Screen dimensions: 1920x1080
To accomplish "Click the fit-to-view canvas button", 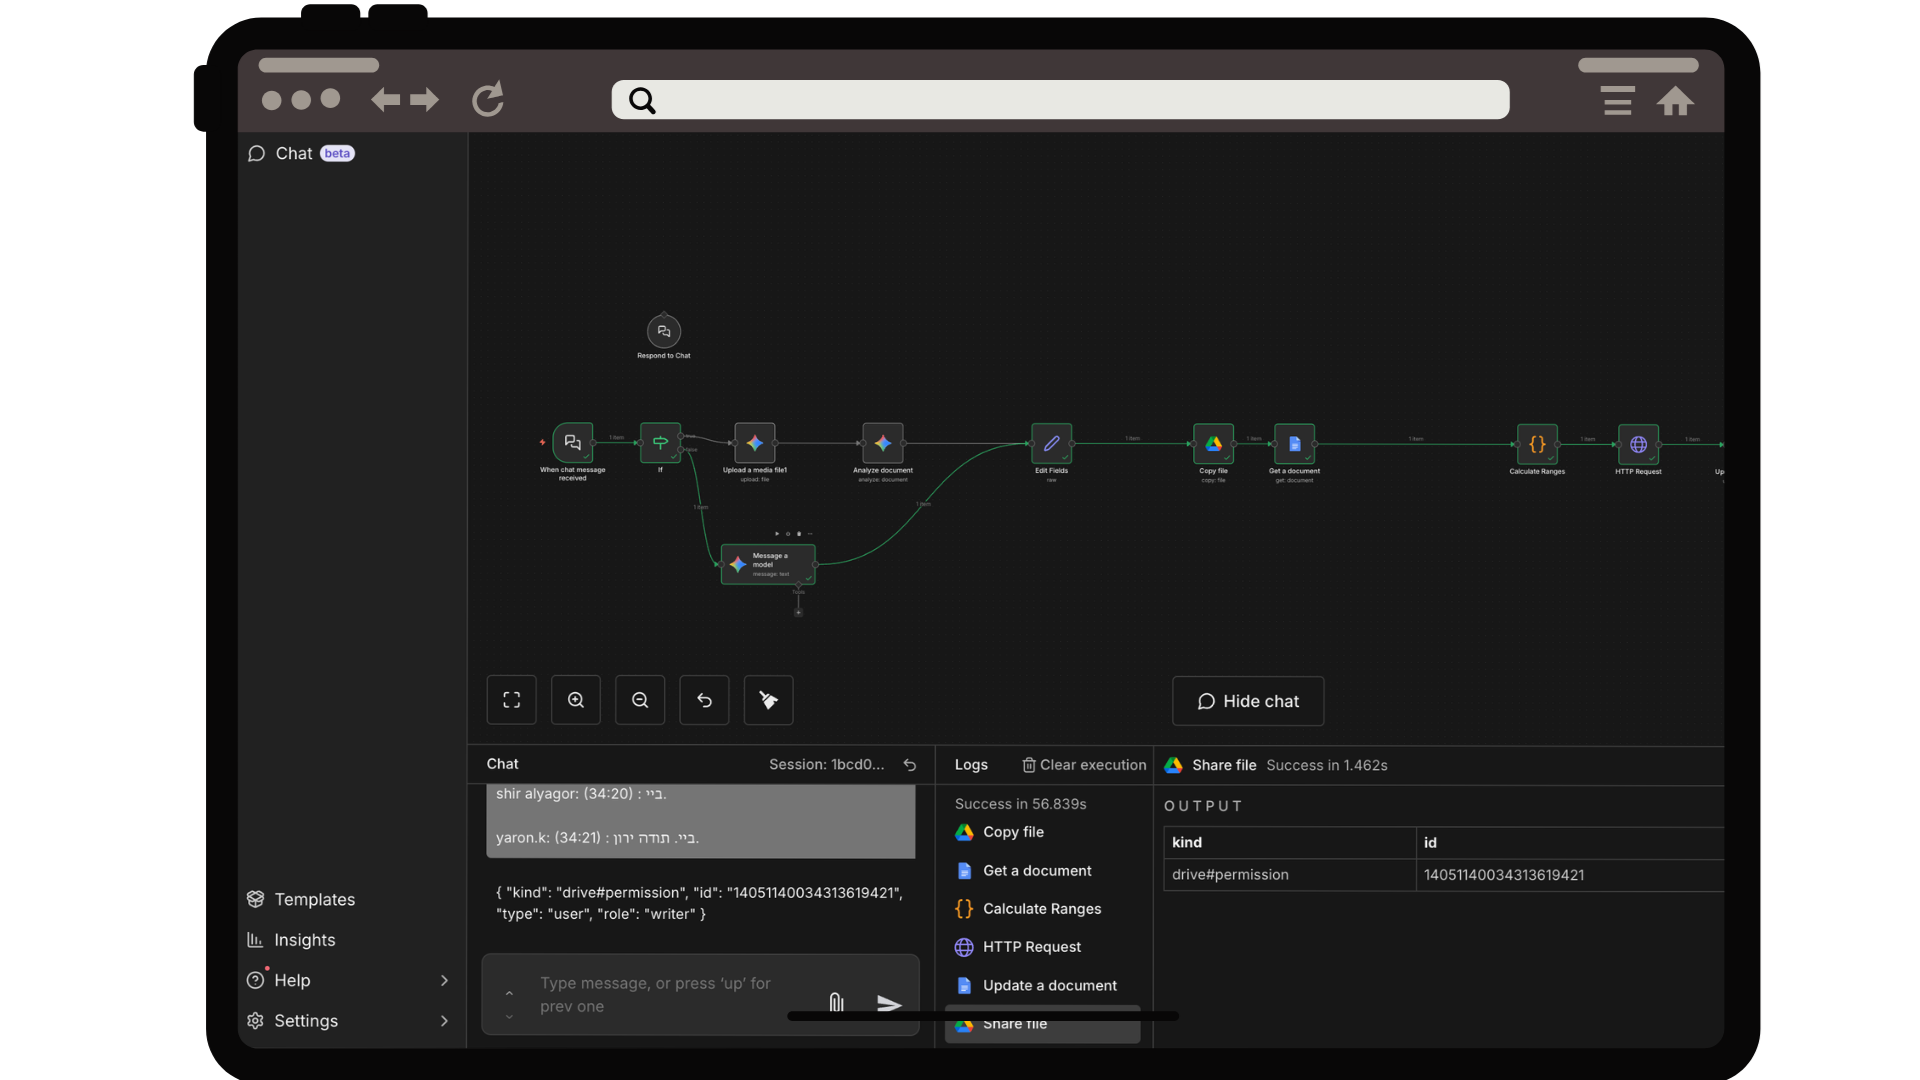I will pos(511,700).
